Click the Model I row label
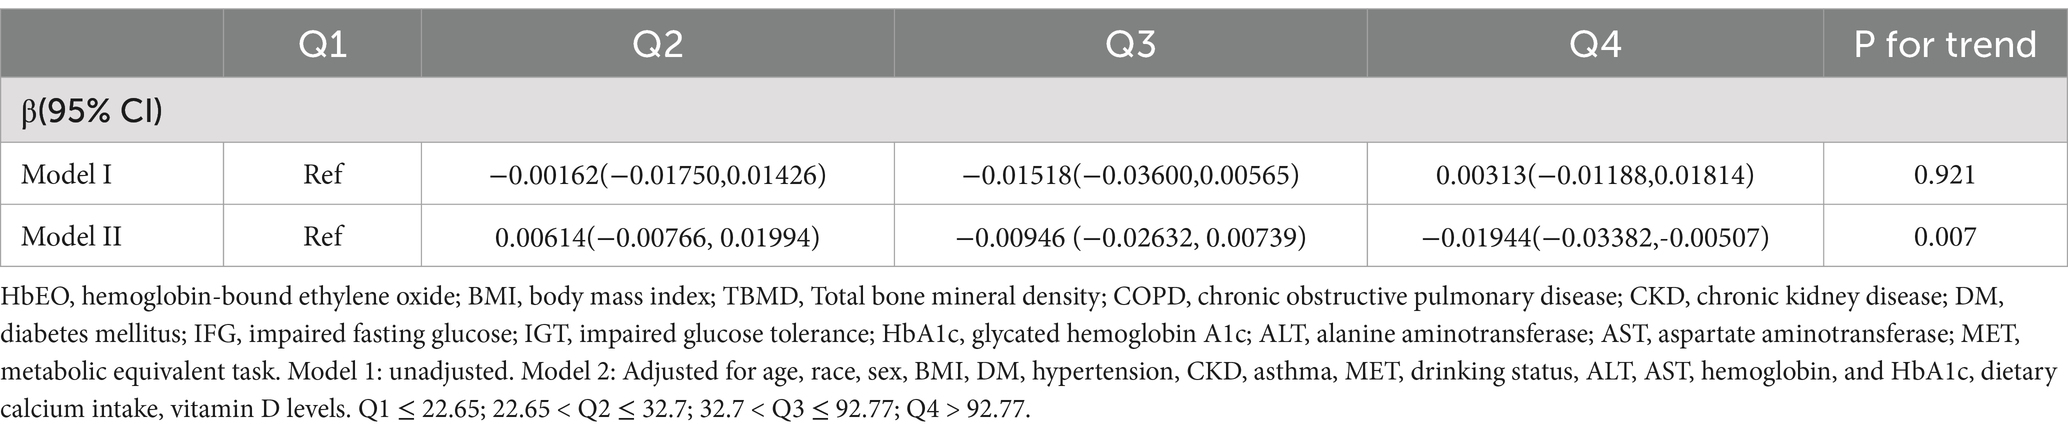The image size is (2068, 437). coord(66,174)
